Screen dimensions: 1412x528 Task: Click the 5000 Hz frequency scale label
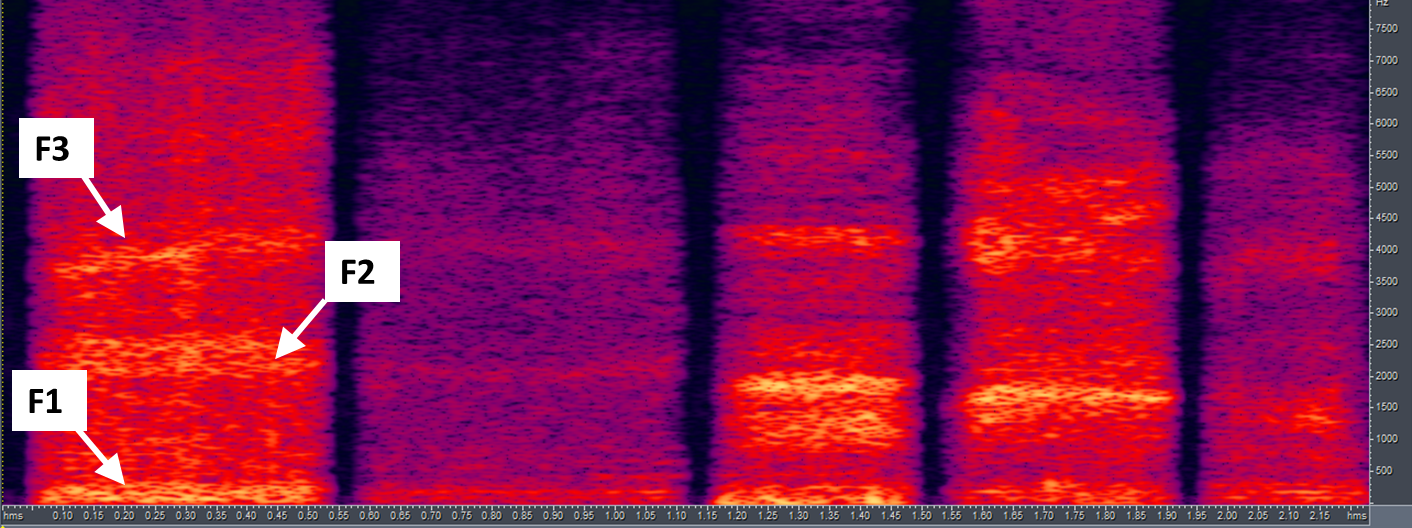[x=1388, y=186]
